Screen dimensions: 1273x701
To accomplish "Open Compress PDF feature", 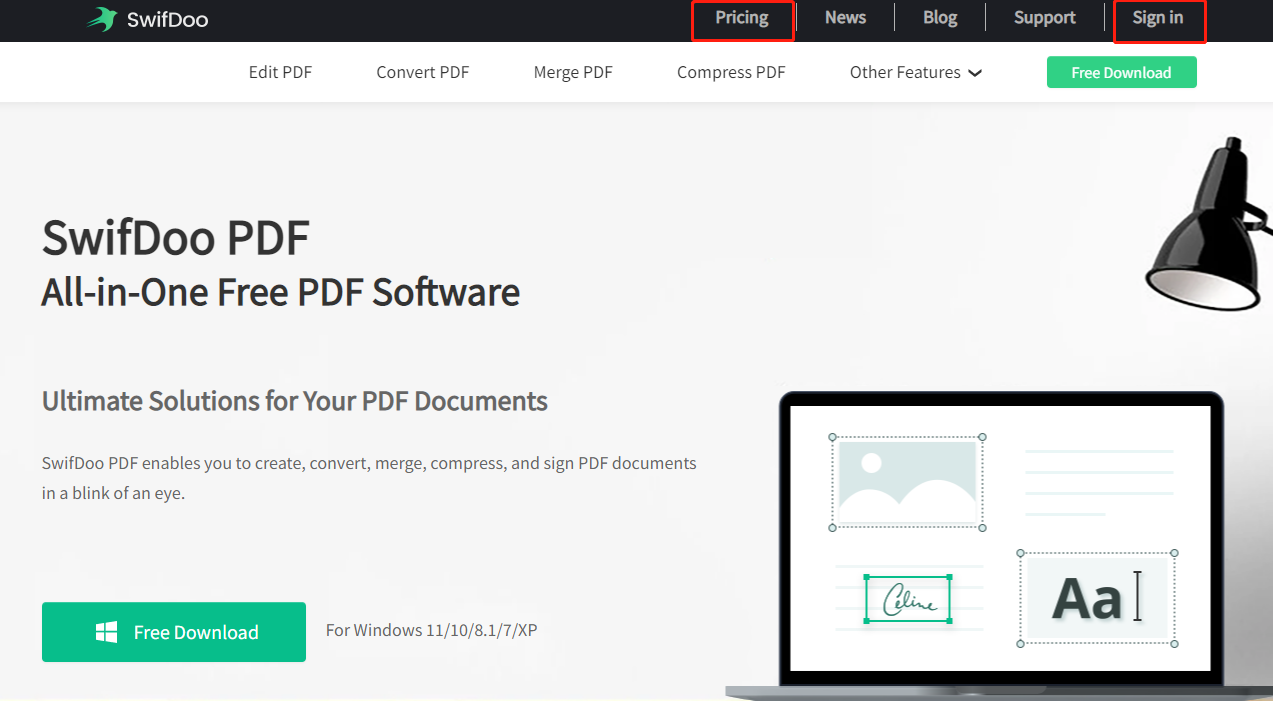I will click(731, 72).
